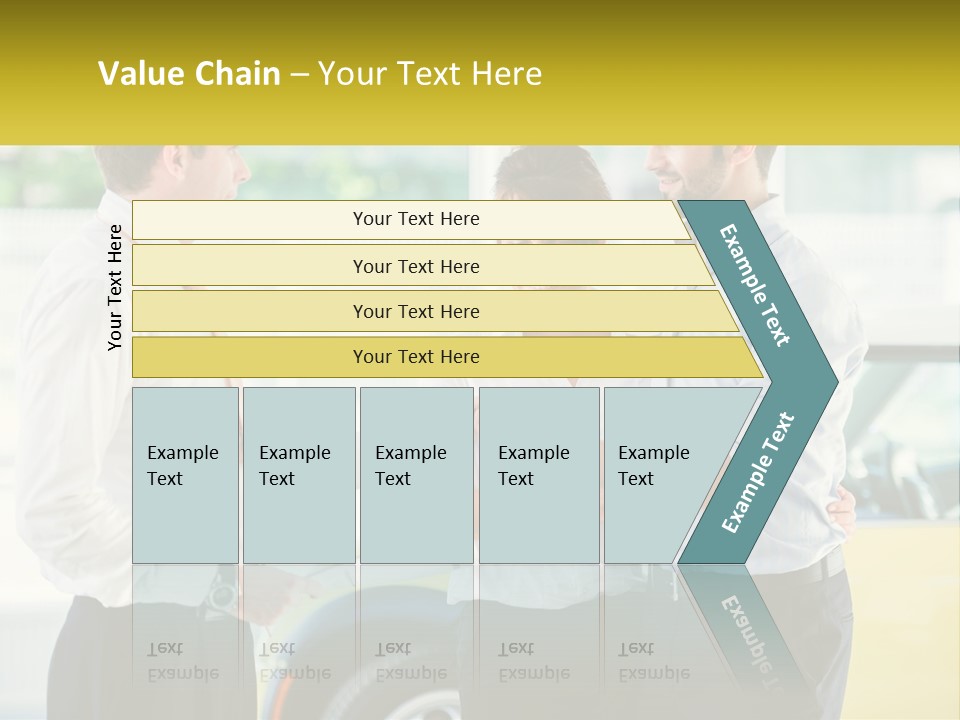Select the second "Your Text Here" horizontal bar
The image size is (960, 720).
point(415,266)
